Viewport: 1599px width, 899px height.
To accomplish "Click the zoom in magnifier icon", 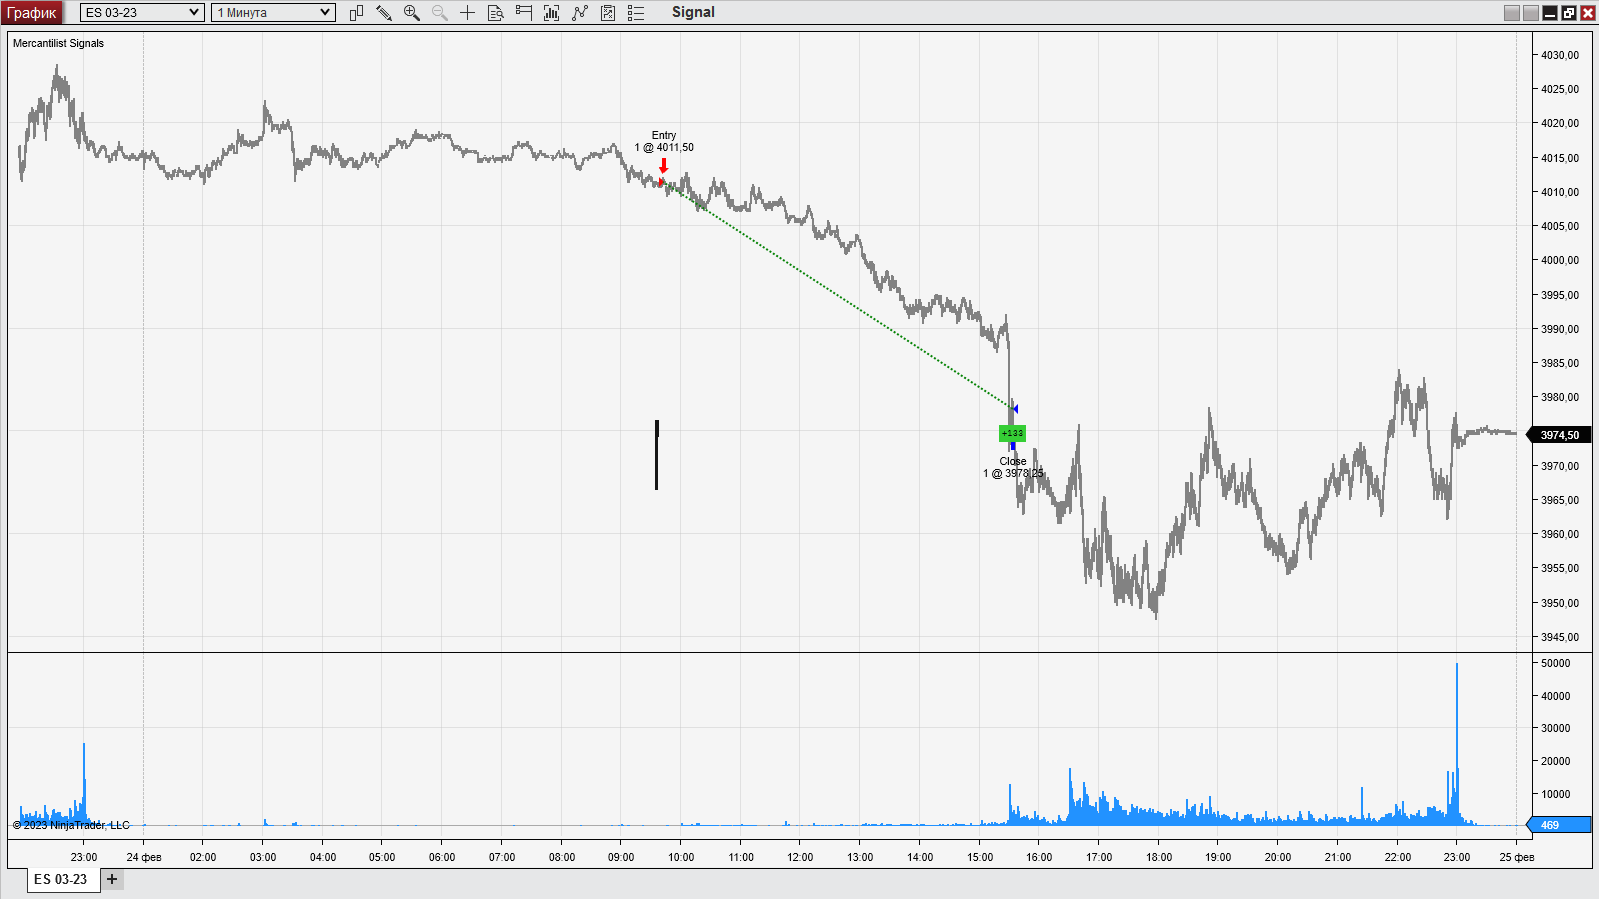I will click(411, 13).
